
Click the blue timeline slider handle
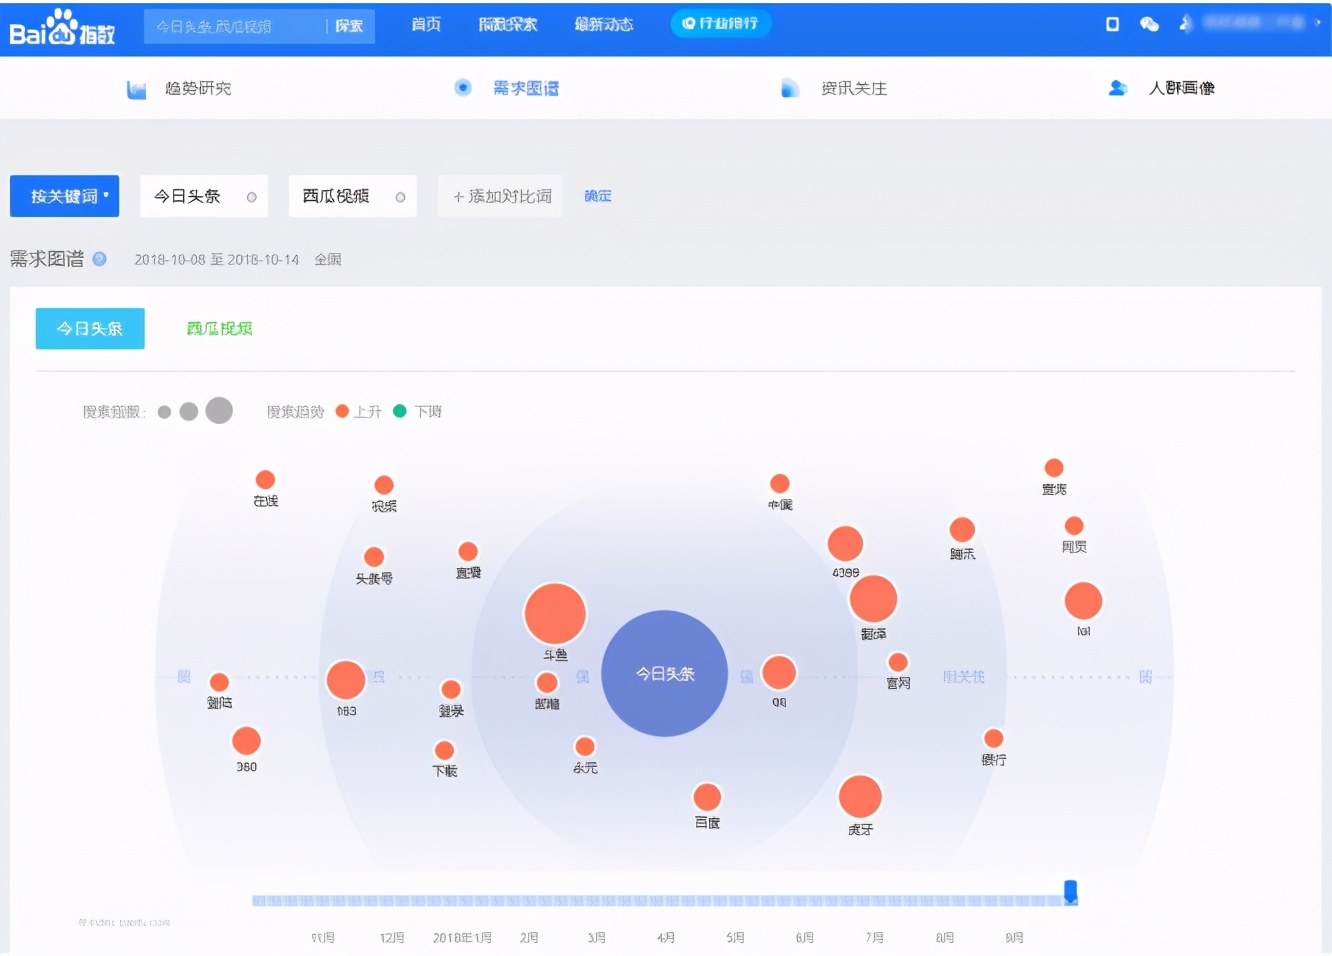click(x=1070, y=891)
